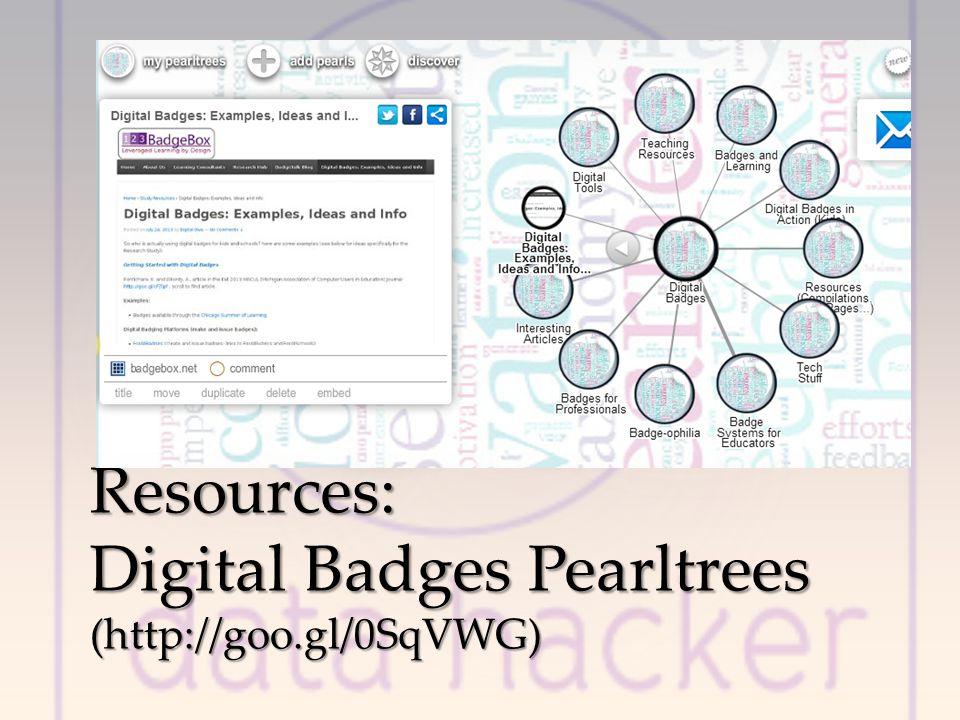Screen dimensions: 960x720
Task: Click the duplicate option
Action: point(223,393)
